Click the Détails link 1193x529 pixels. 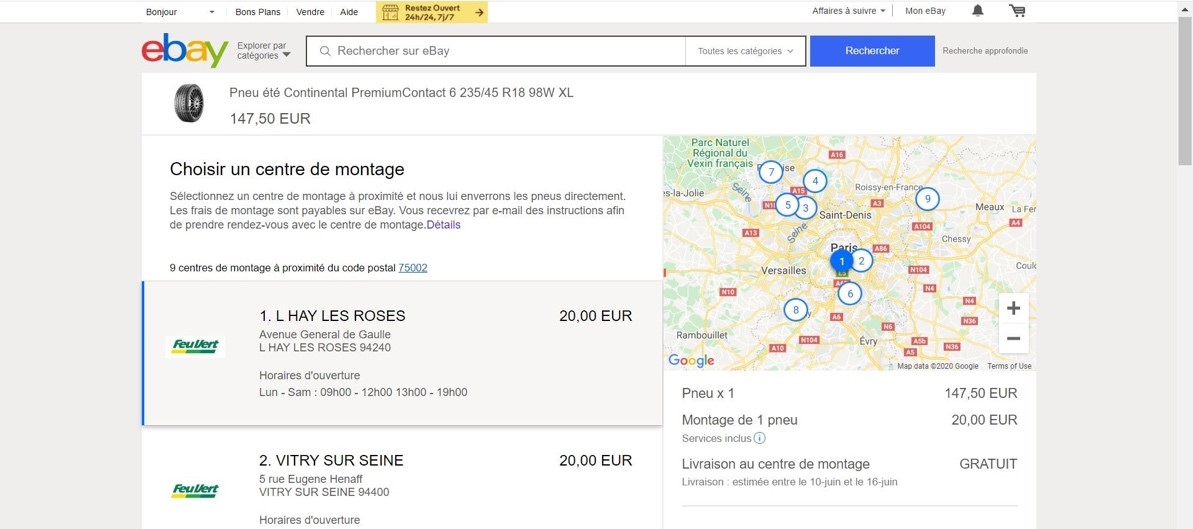point(444,225)
